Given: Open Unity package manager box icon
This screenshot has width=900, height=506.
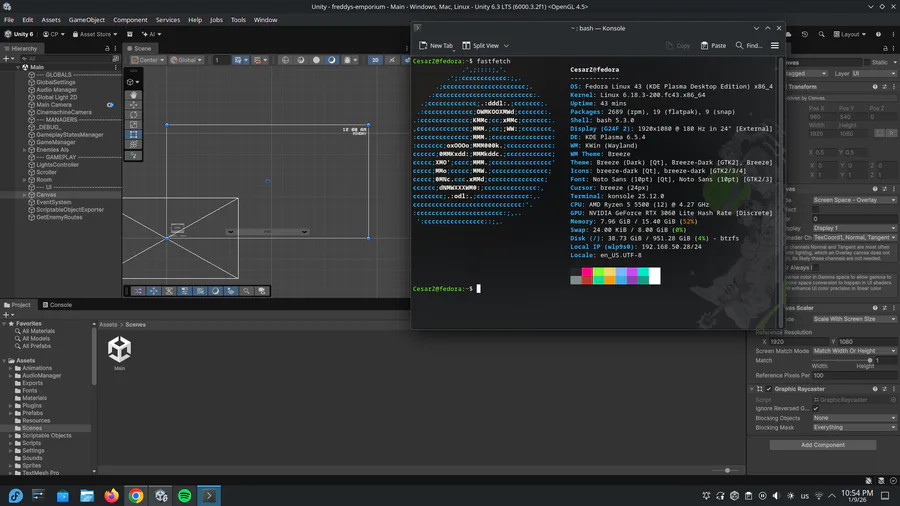Looking at the screenshot, I should [130, 34].
